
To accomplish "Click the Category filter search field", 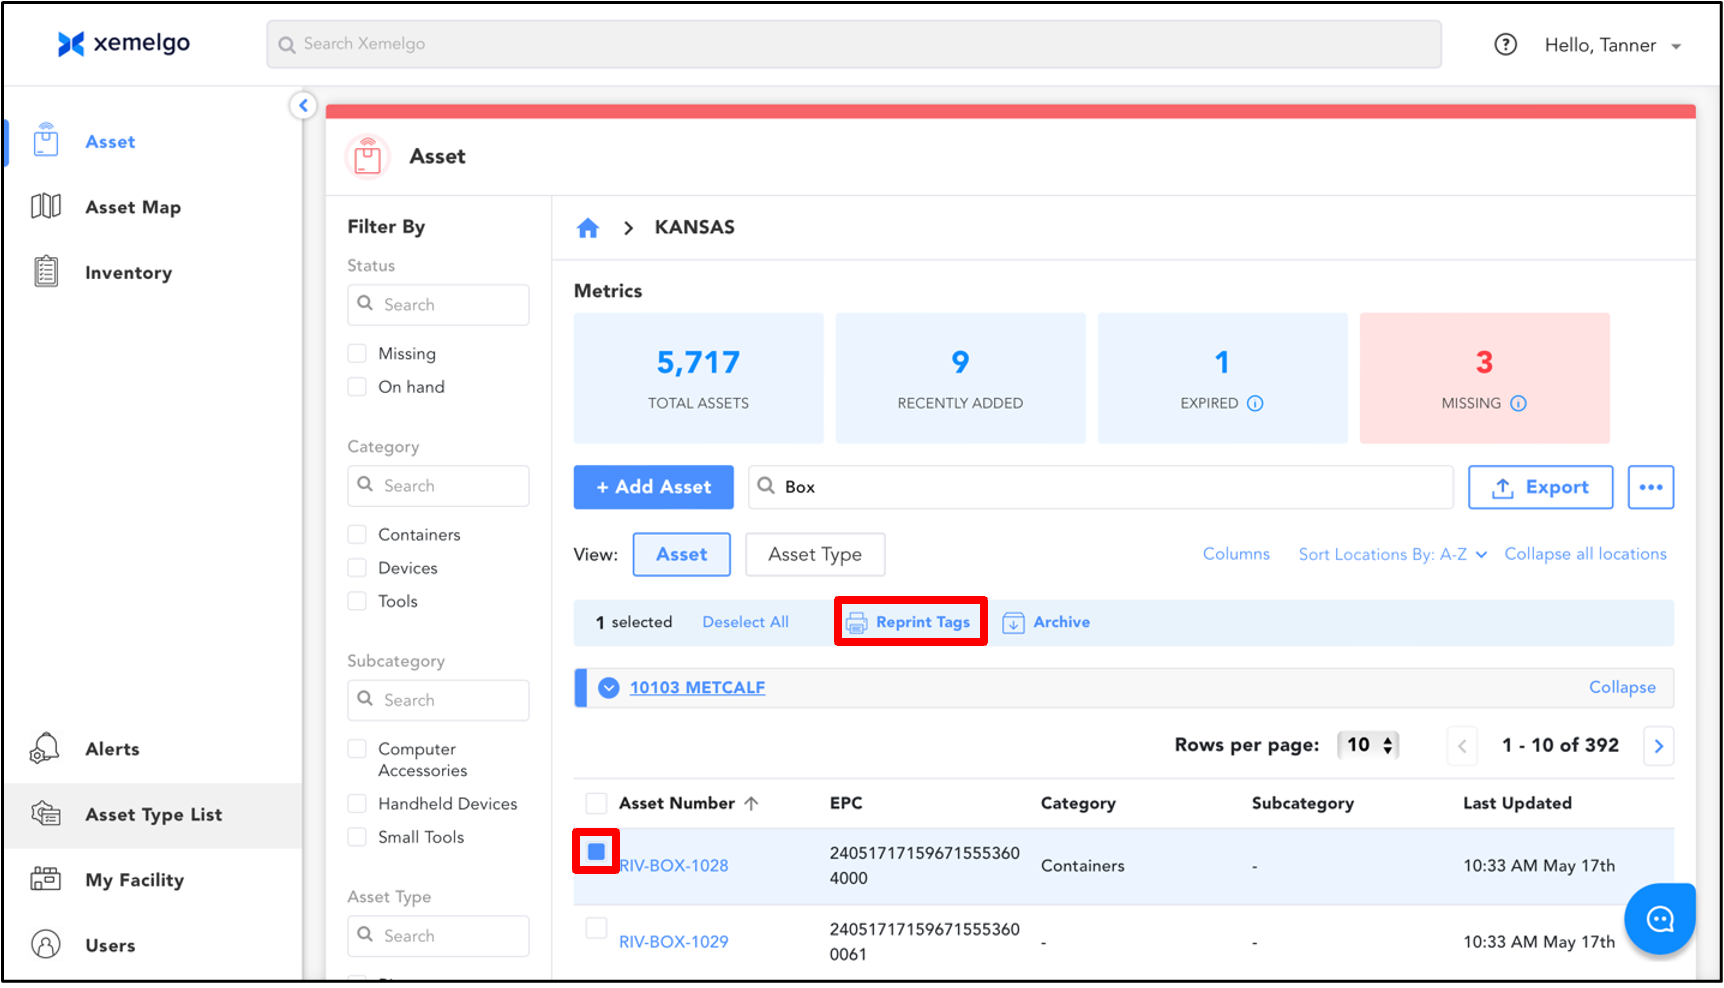I will coord(438,486).
